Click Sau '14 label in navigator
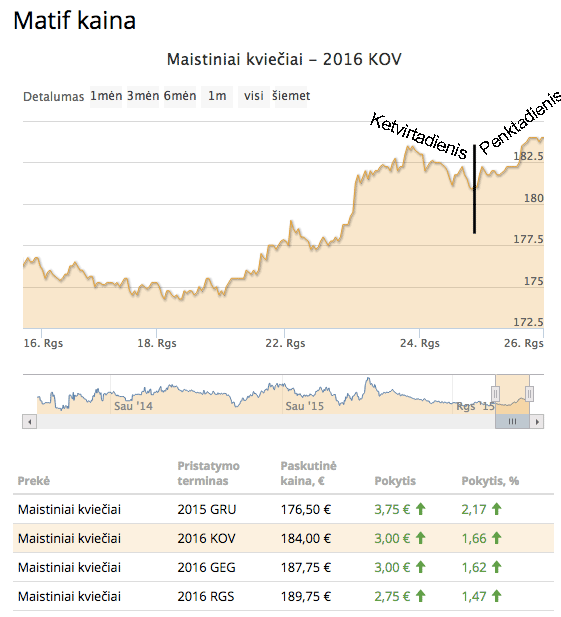The height and width of the screenshot is (617, 561). (133, 406)
